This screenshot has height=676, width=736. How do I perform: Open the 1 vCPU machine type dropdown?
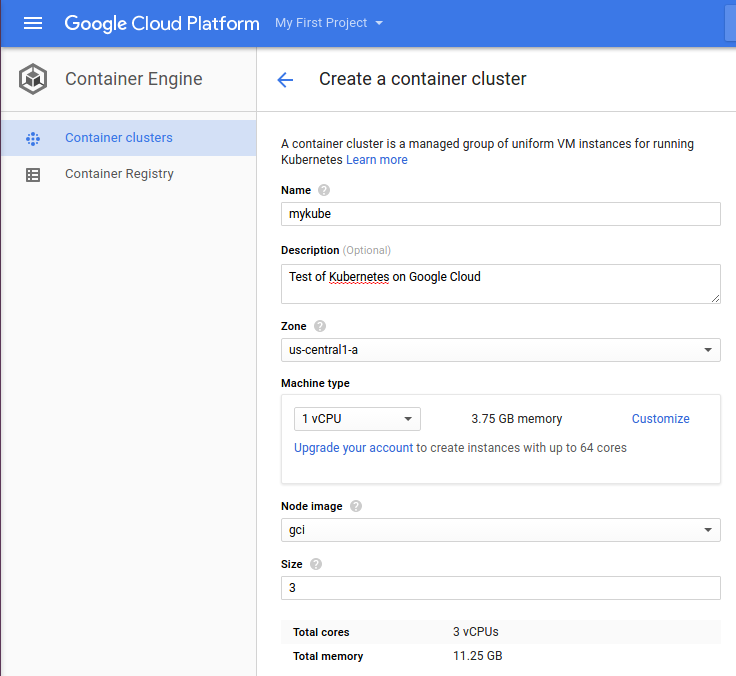point(357,419)
